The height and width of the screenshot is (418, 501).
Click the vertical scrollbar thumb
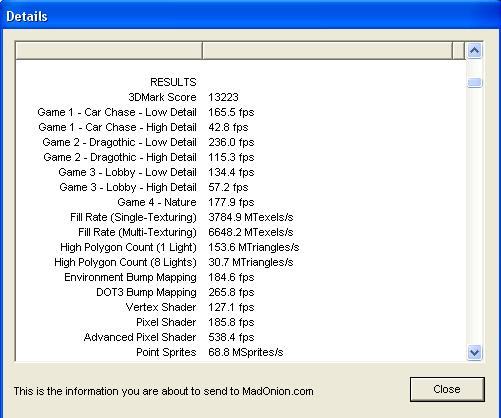point(474,82)
